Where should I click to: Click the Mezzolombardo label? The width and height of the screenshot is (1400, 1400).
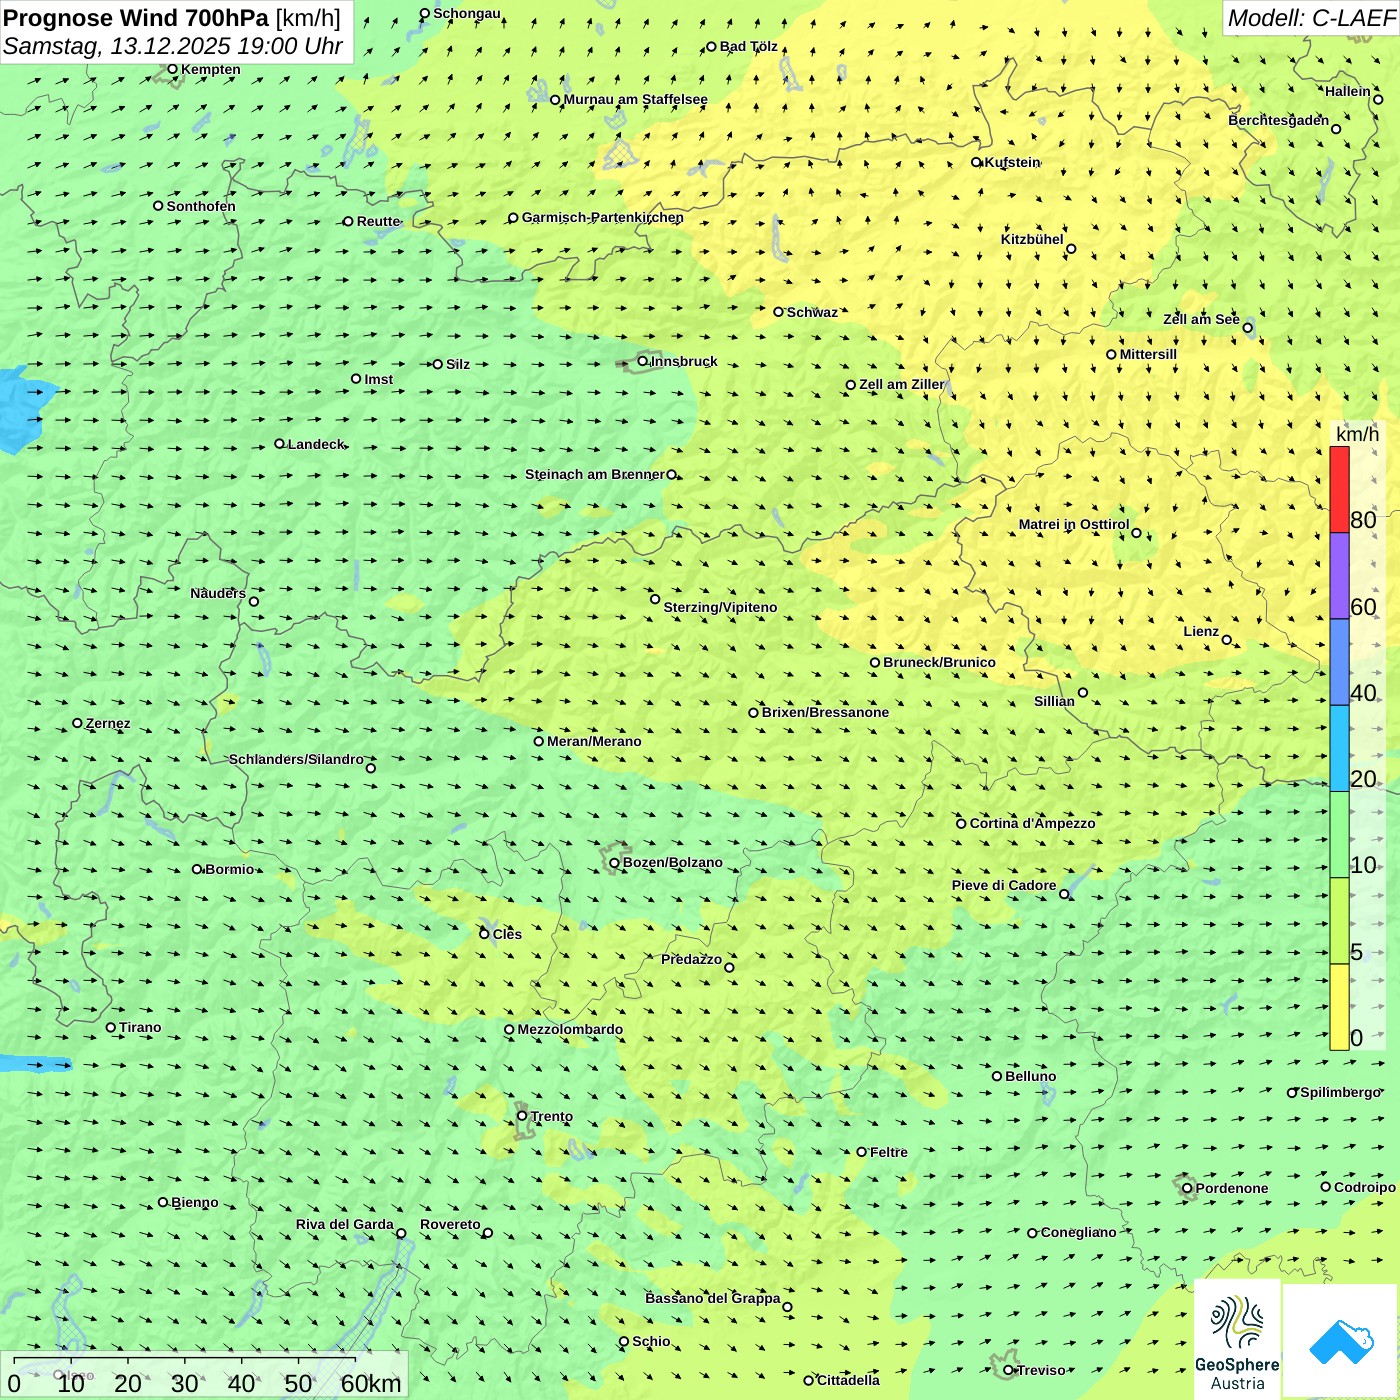(x=570, y=1029)
